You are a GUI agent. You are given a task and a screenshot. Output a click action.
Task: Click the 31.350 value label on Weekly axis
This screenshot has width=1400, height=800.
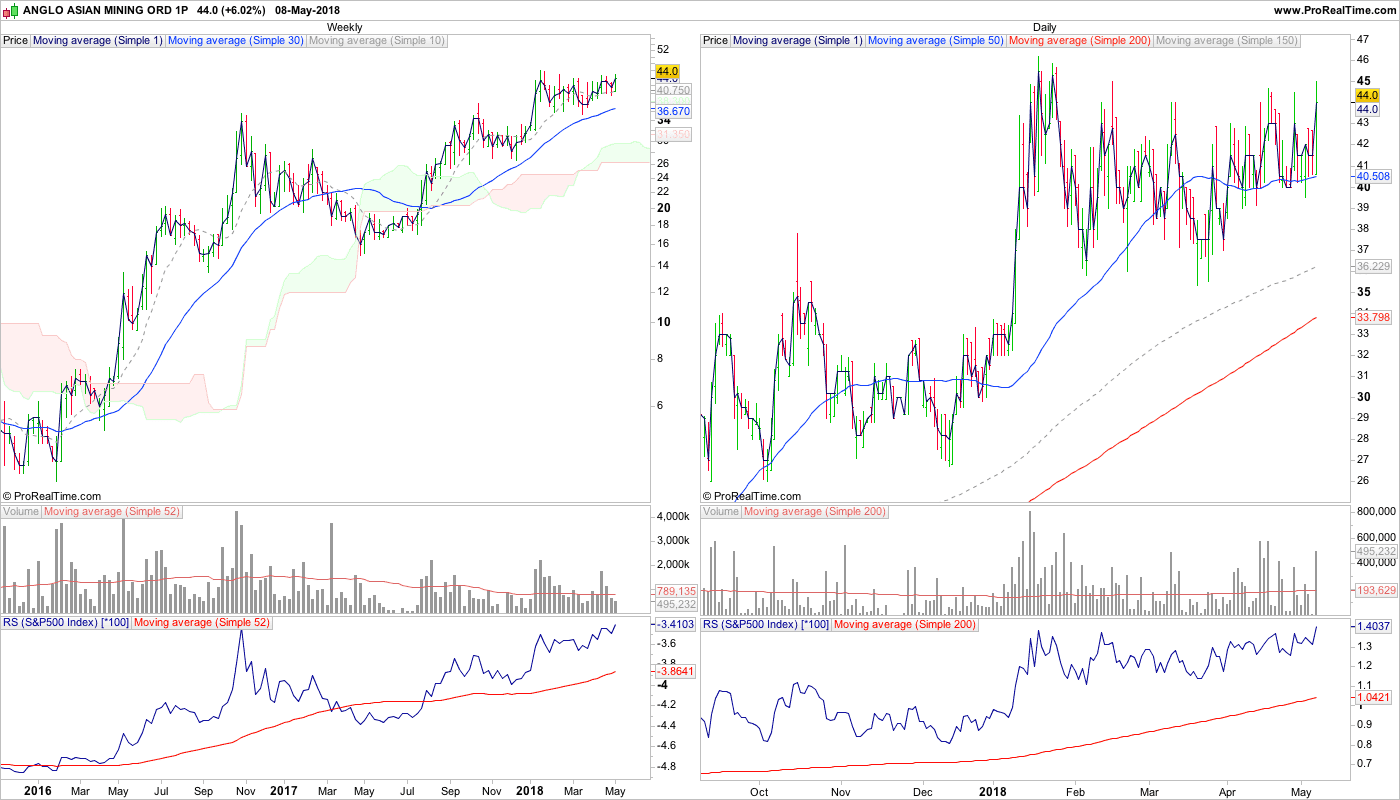click(673, 134)
